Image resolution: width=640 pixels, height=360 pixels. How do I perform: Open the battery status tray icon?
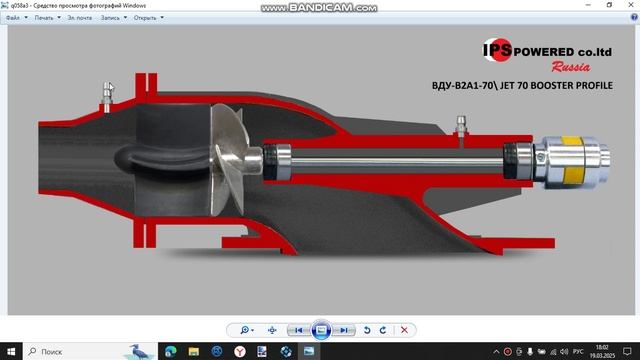542,351
